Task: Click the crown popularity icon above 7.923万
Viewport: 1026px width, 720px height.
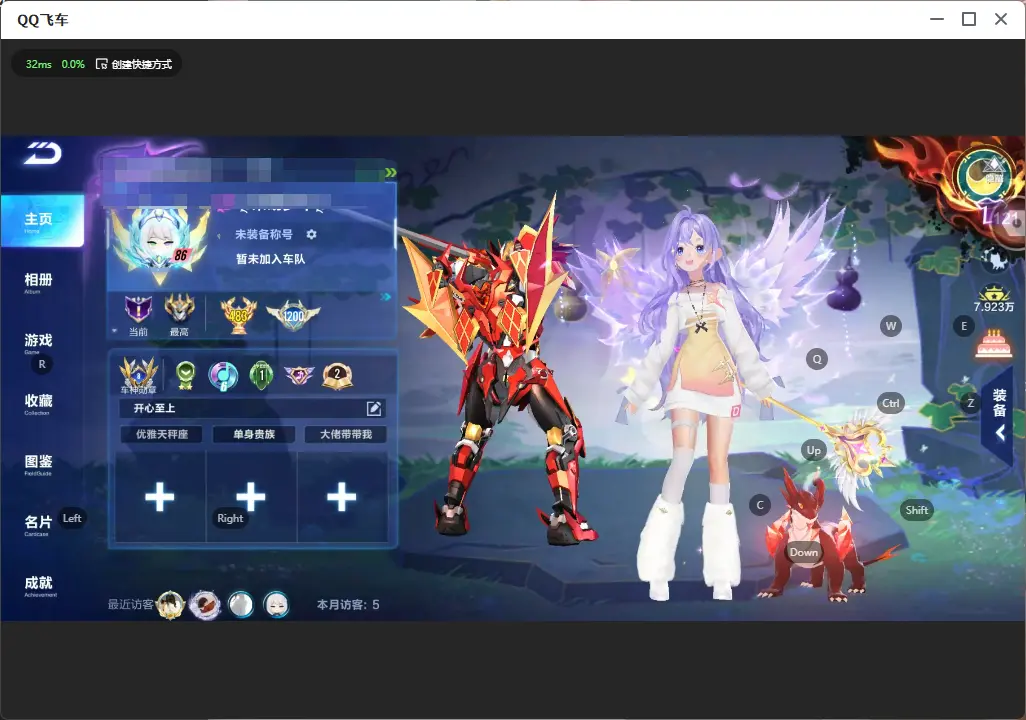Action: [994, 293]
